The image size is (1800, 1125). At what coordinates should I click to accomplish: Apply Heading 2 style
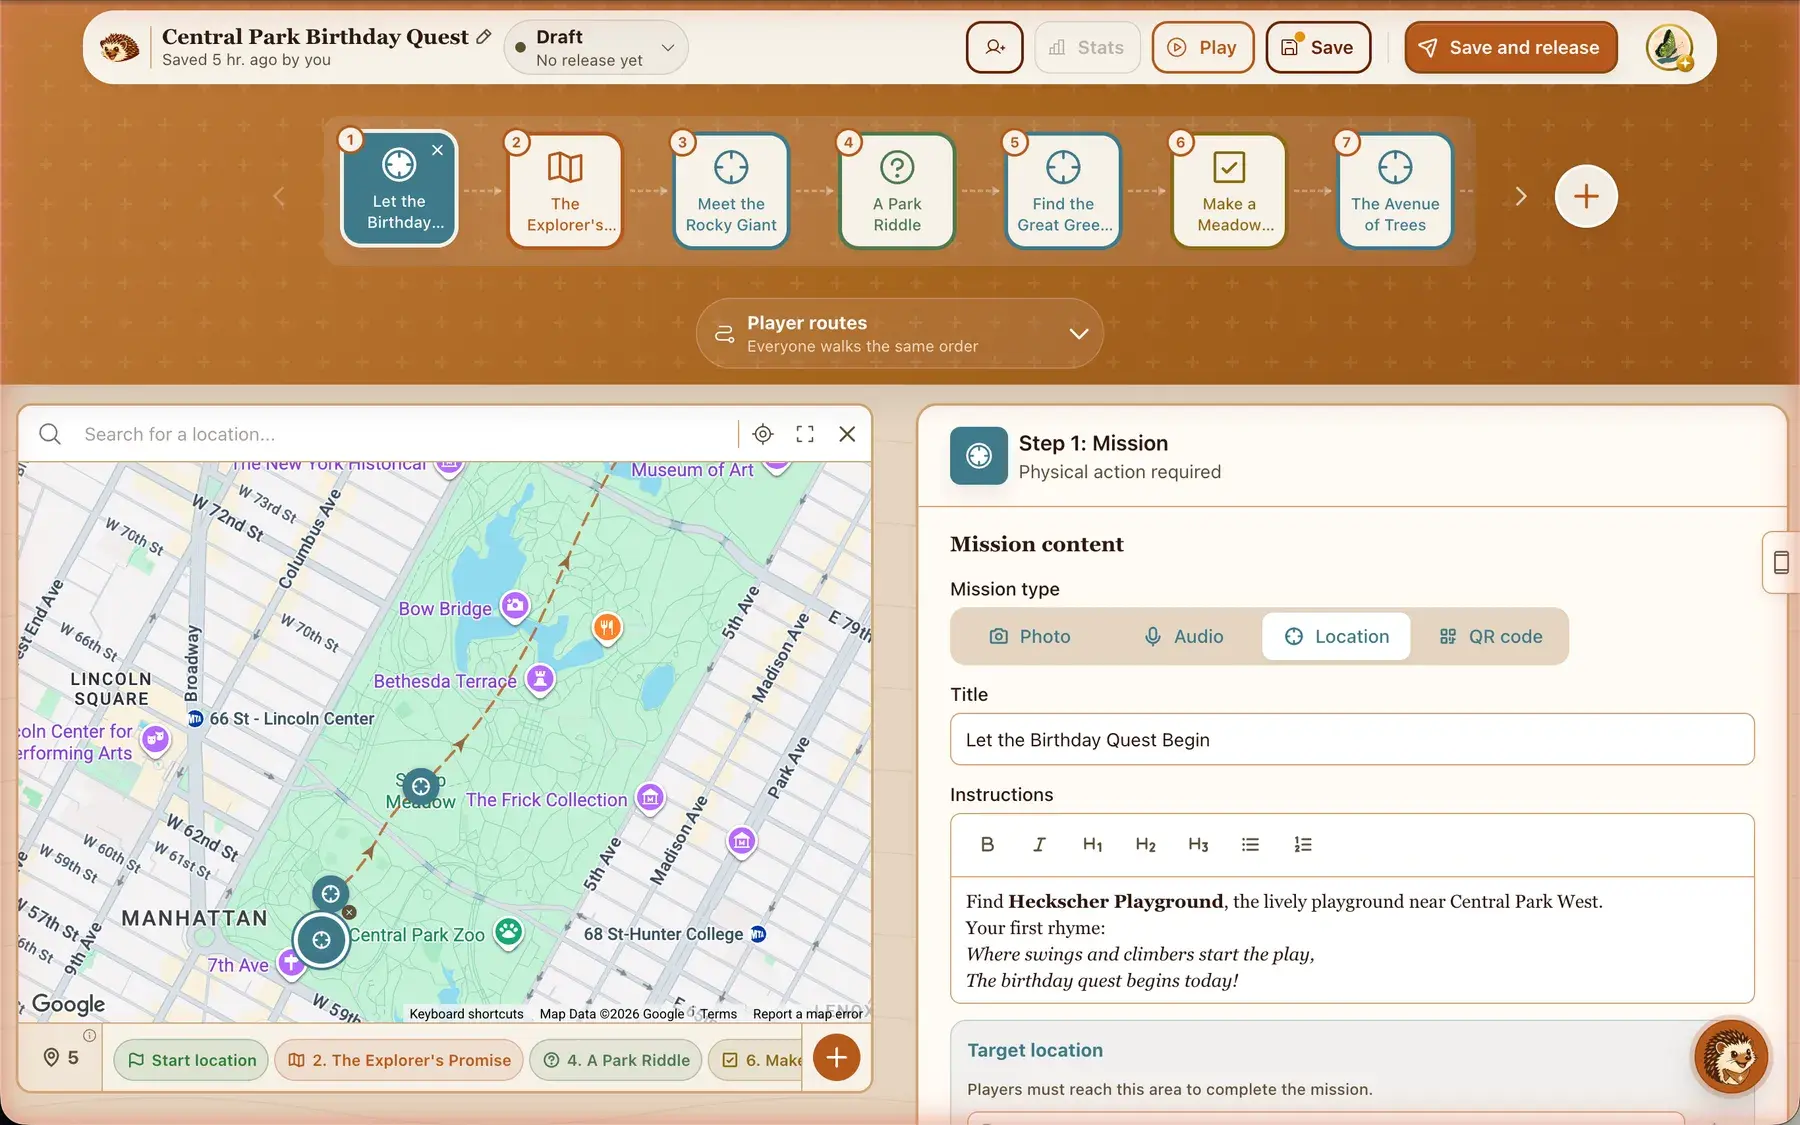tap(1145, 845)
